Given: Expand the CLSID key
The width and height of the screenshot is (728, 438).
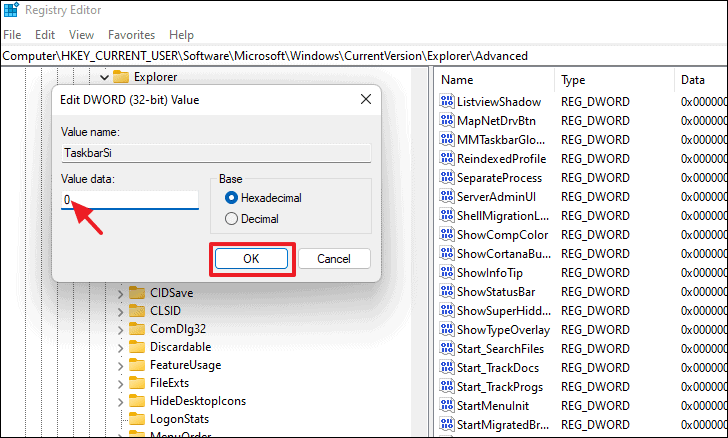Looking at the screenshot, I should click(120, 312).
